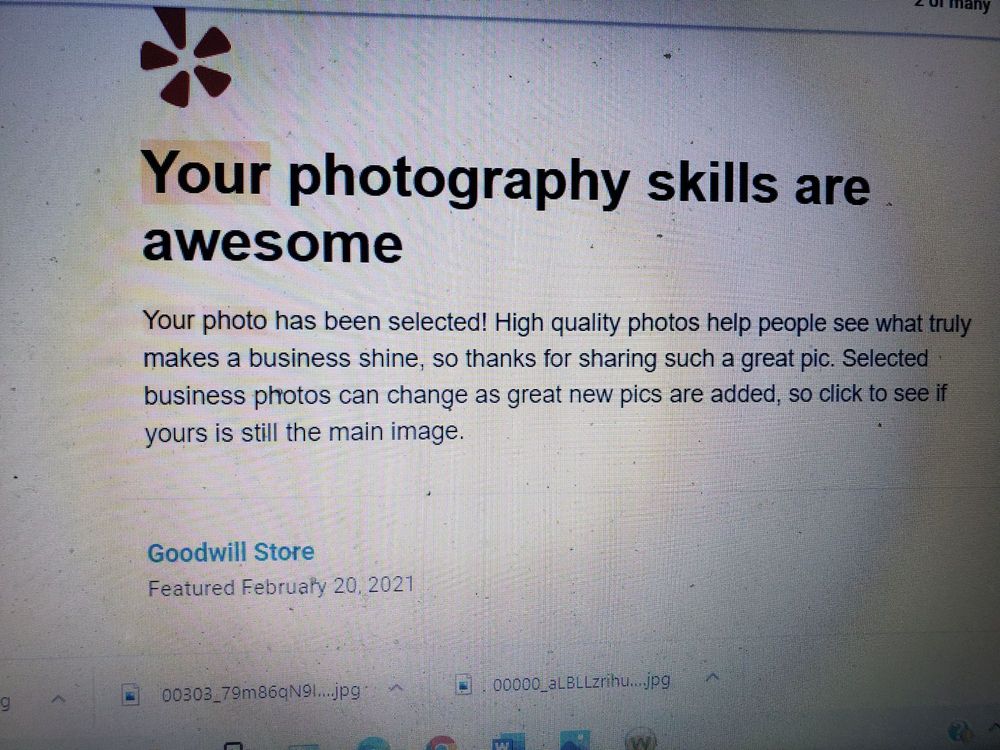Click the 'Your photo has been selected' paragraph
This screenshot has height=750, width=1000.
point(557,376)
